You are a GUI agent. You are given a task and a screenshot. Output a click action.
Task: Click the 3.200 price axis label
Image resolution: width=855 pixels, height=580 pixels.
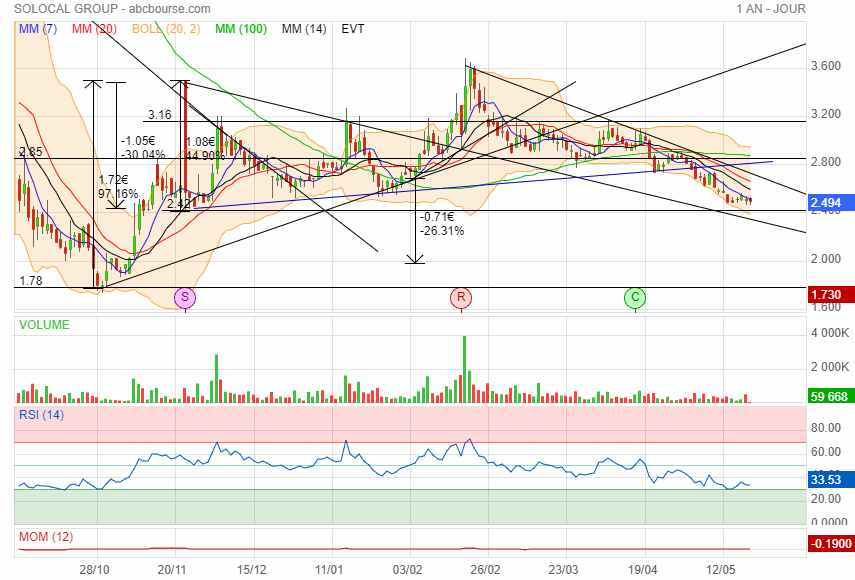coord(826,114)
